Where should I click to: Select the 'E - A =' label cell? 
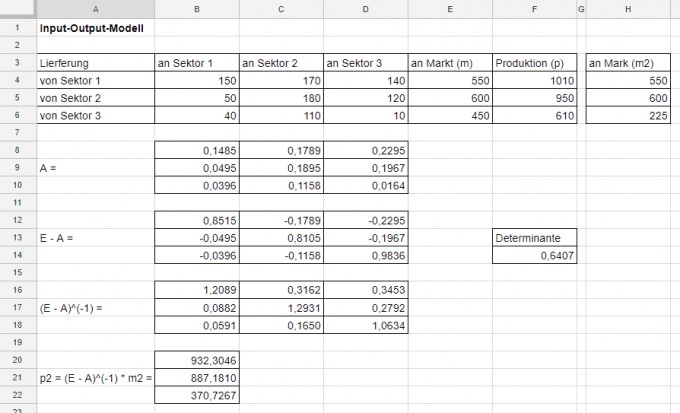click(96, 238)
